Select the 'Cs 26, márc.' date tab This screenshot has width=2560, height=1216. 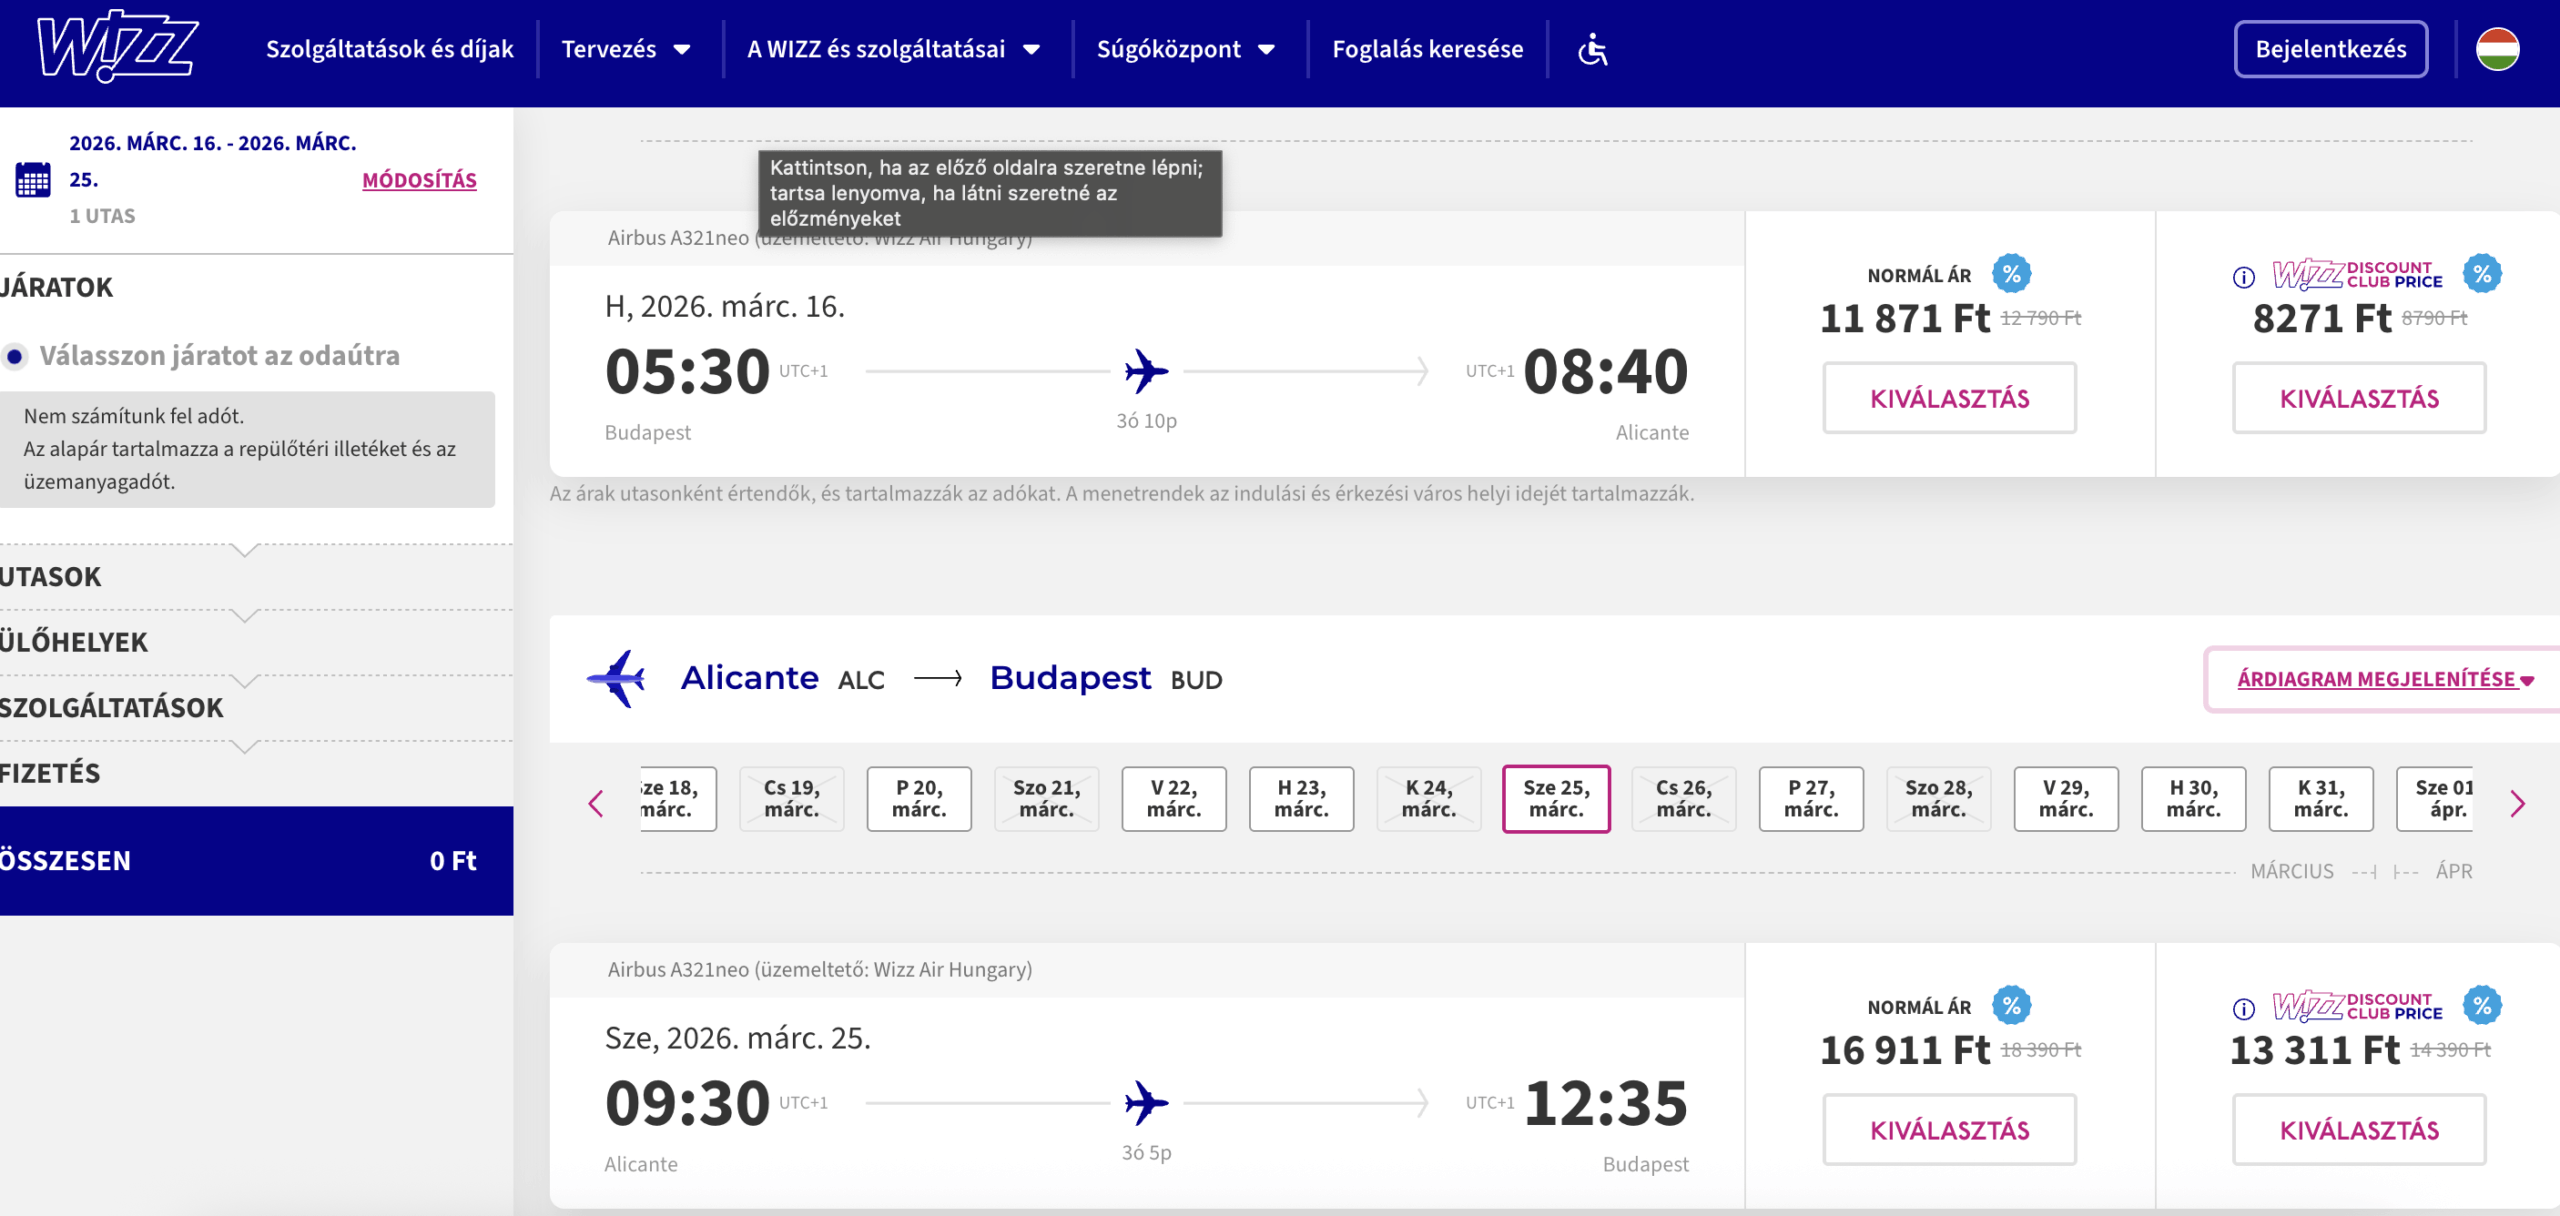[1683, 799]
